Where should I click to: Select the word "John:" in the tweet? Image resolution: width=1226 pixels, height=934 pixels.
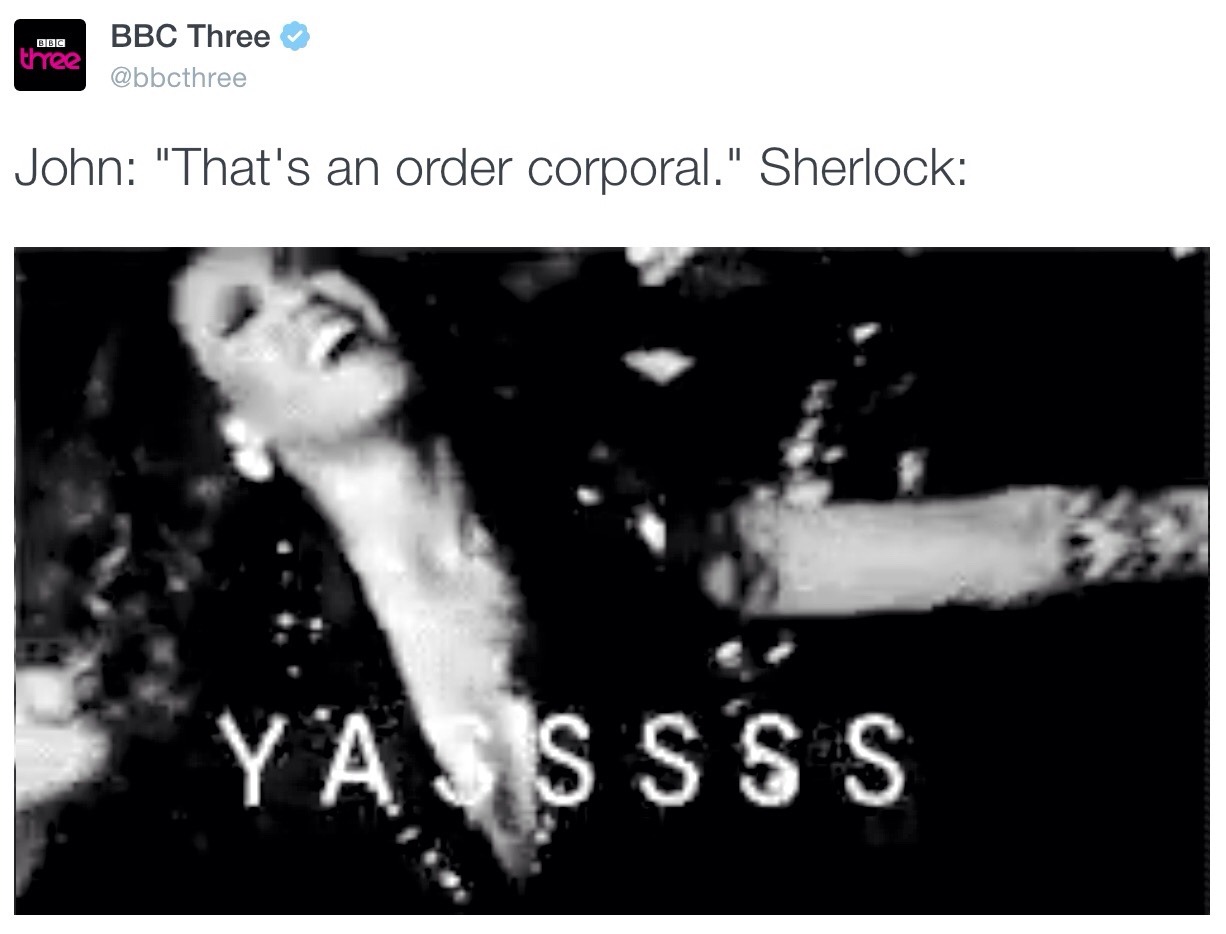click(74, 168)
